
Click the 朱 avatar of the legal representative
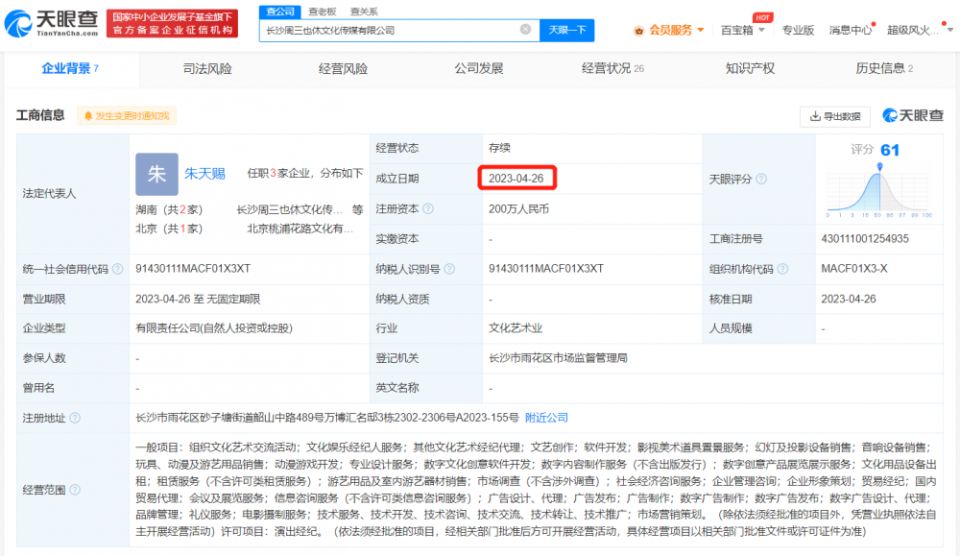[x=157, y=174]
